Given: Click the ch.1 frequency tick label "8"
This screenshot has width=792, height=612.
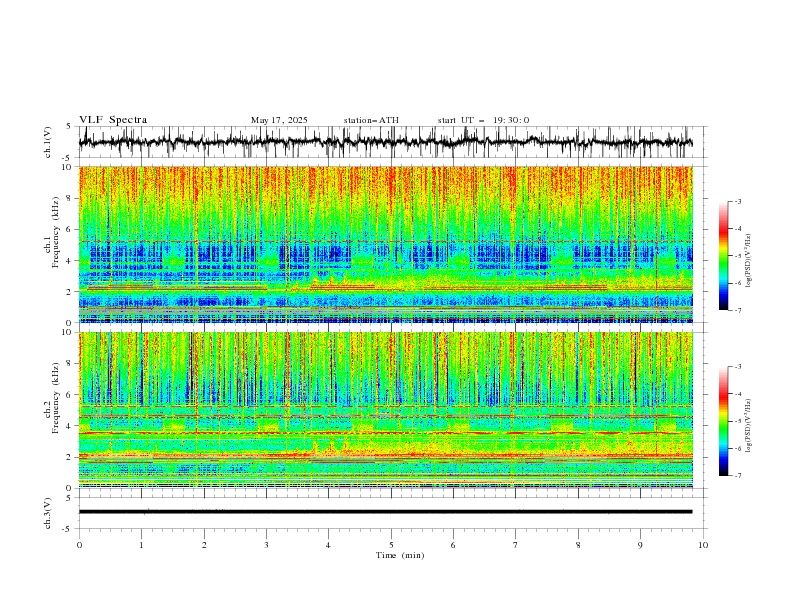Looking at the screenshot, I should (x=71, y=198).
